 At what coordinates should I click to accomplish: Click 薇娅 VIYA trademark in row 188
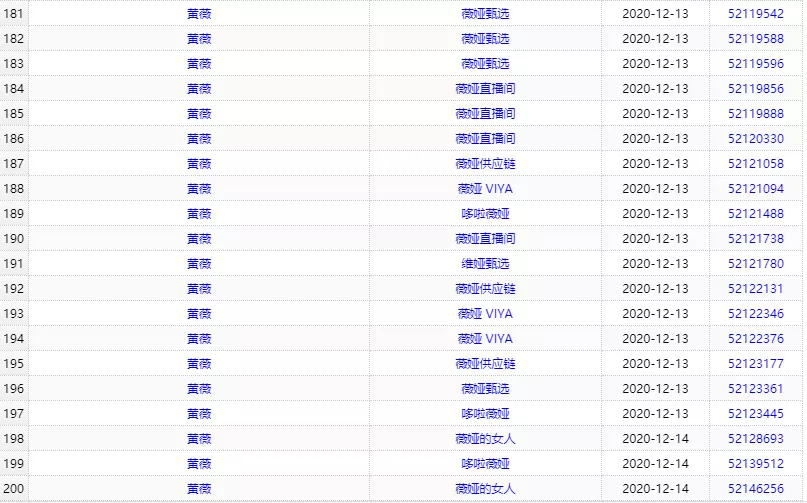pyautogui.click(x=485, y=189)
